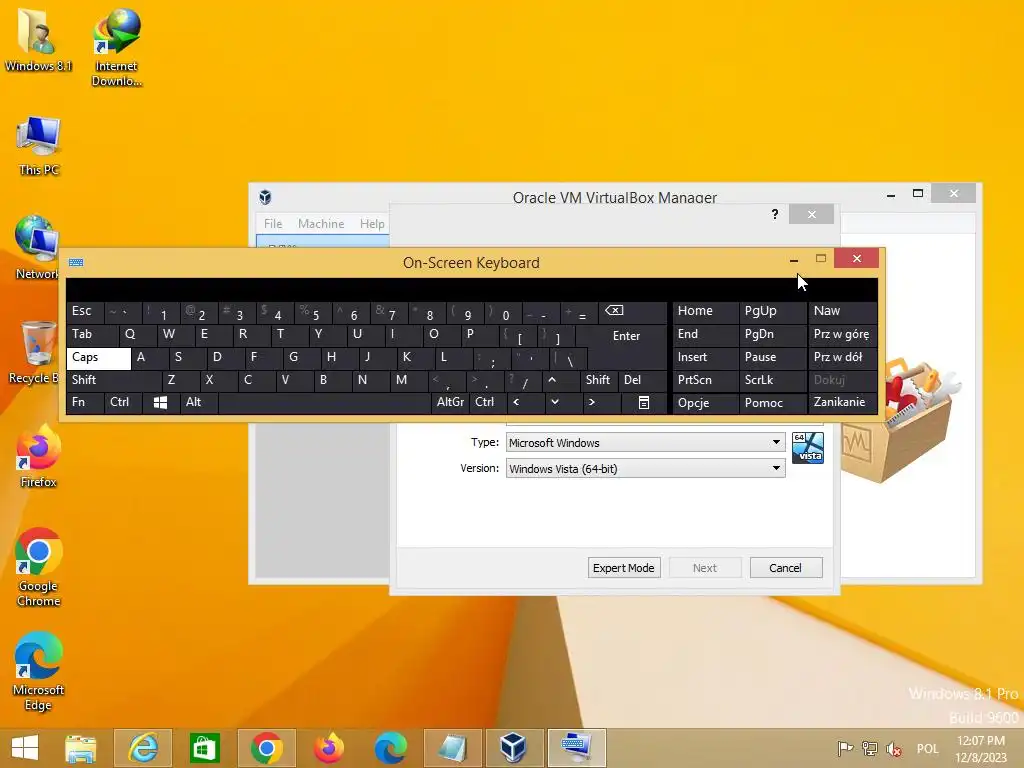Open the notepad-style taskbar icon

[452, 748]
